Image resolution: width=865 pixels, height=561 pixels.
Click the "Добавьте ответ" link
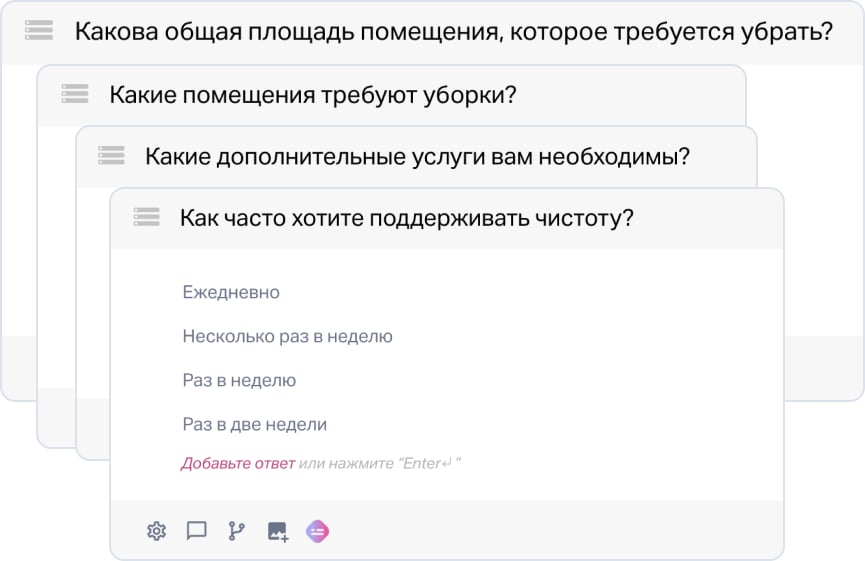click(238, 464)
